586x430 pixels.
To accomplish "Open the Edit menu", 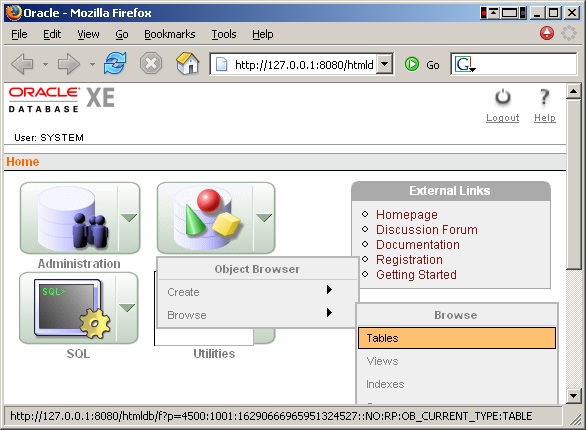I will (x=52, y=34).
